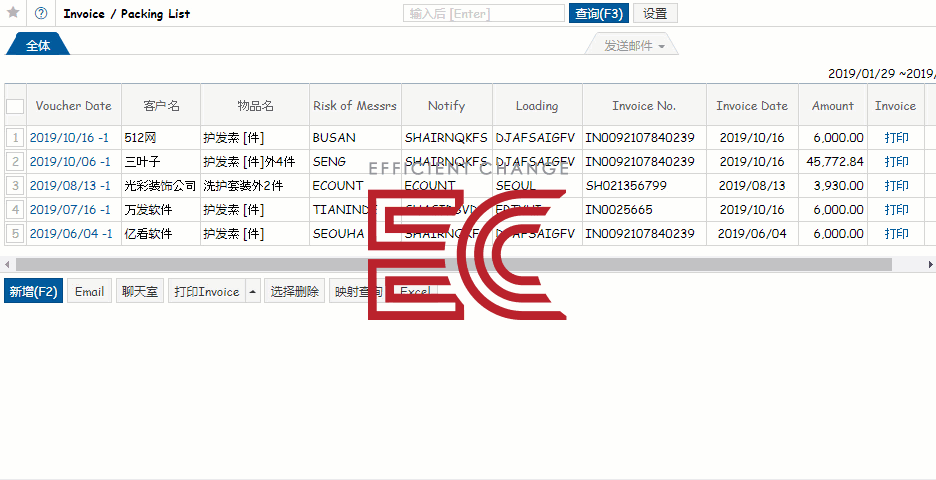The width and height of the screenshot is (936, 480).
Task: Click customer cell 万发软件
Action: pos(161,210)
